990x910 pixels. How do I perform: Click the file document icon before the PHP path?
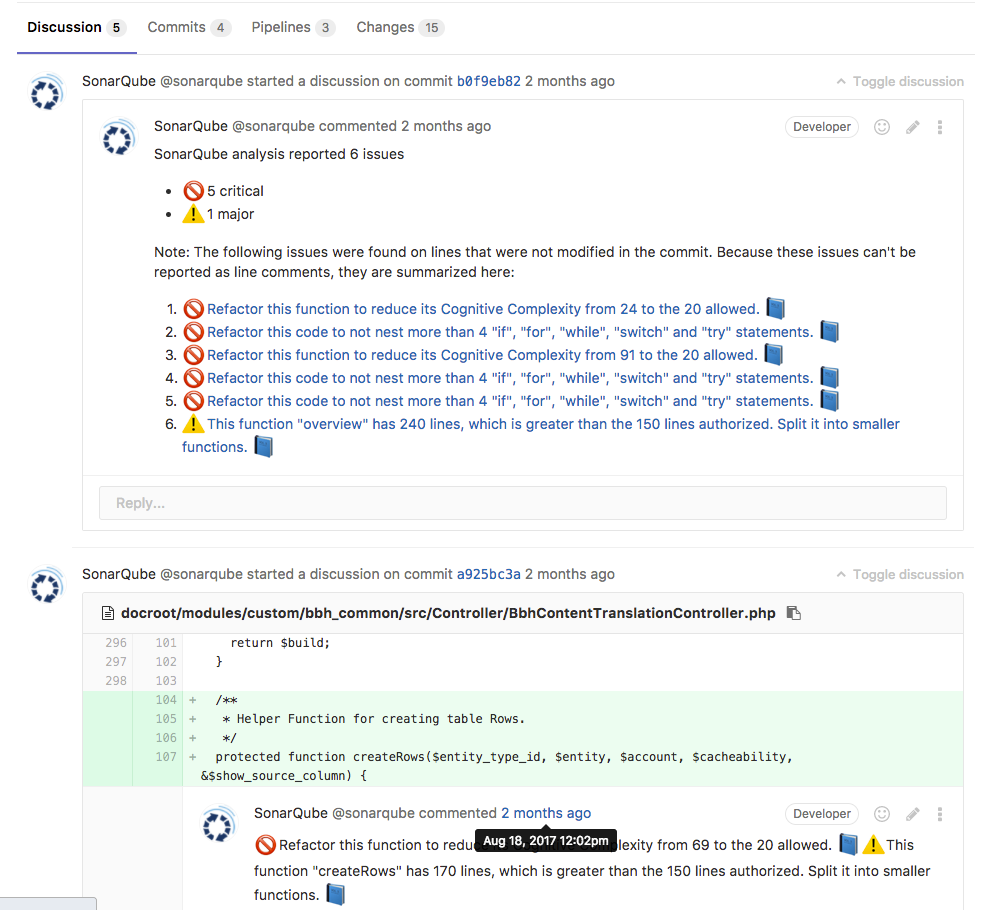click(x=110, y=613)
